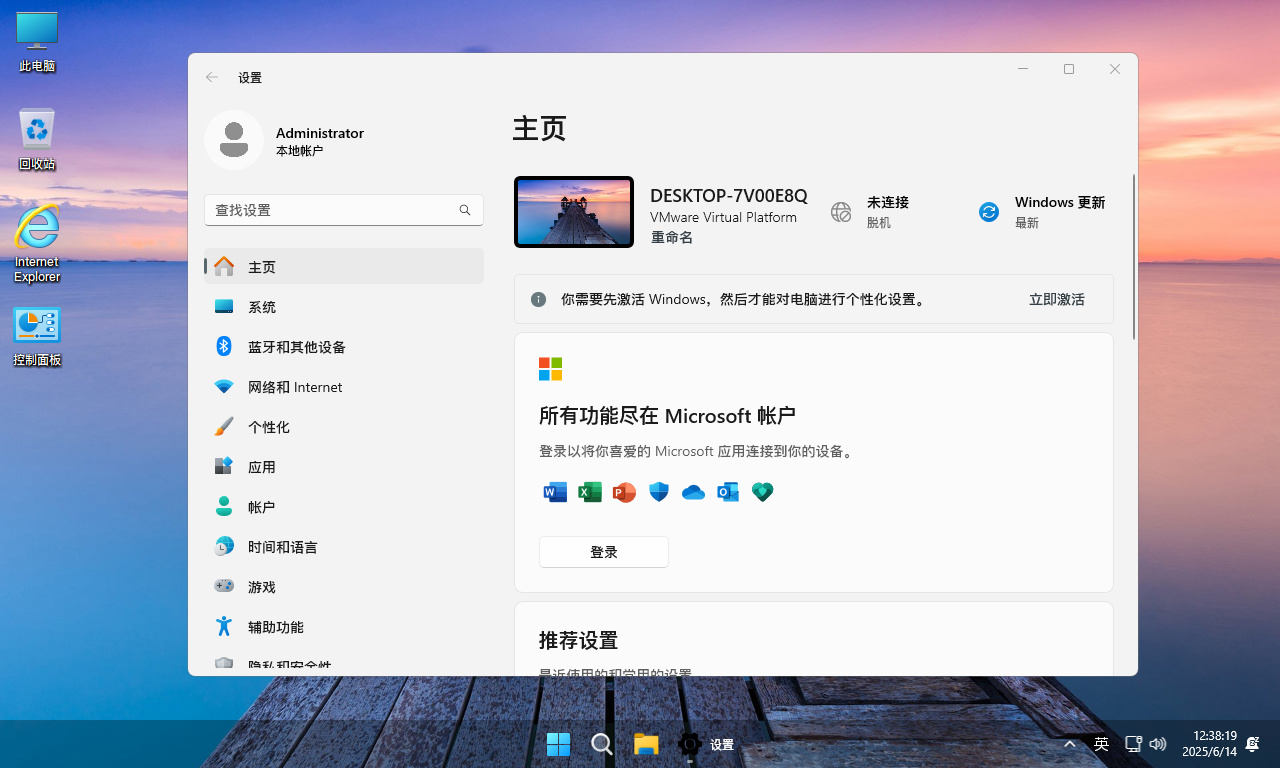Open the notification bell icon
The height and width of the screenshot is (768, 1280).
point(1253,744)
